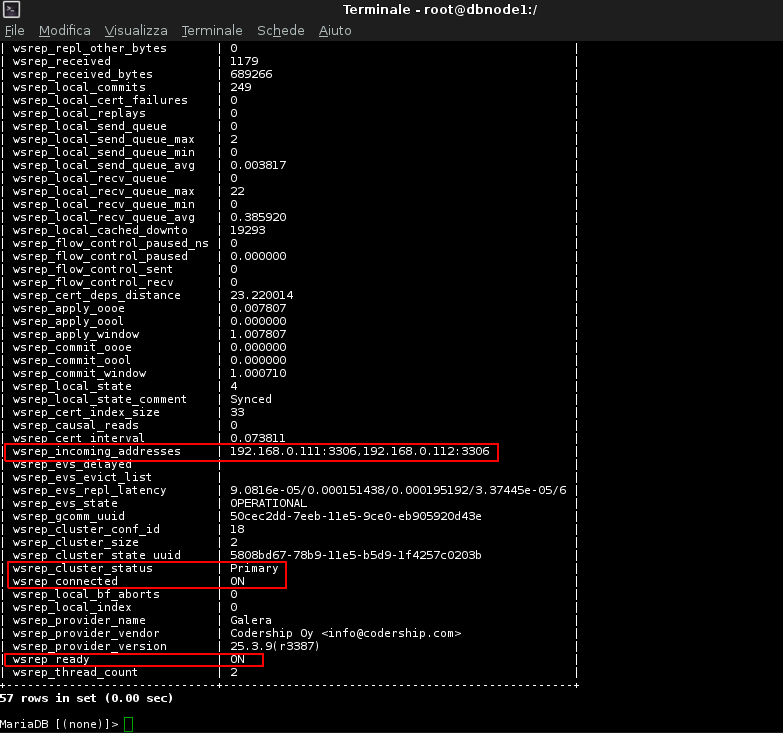Screen dimensions: 783x733
Task: Open the Aiuto help menu
Action: [x=335, y=31]
